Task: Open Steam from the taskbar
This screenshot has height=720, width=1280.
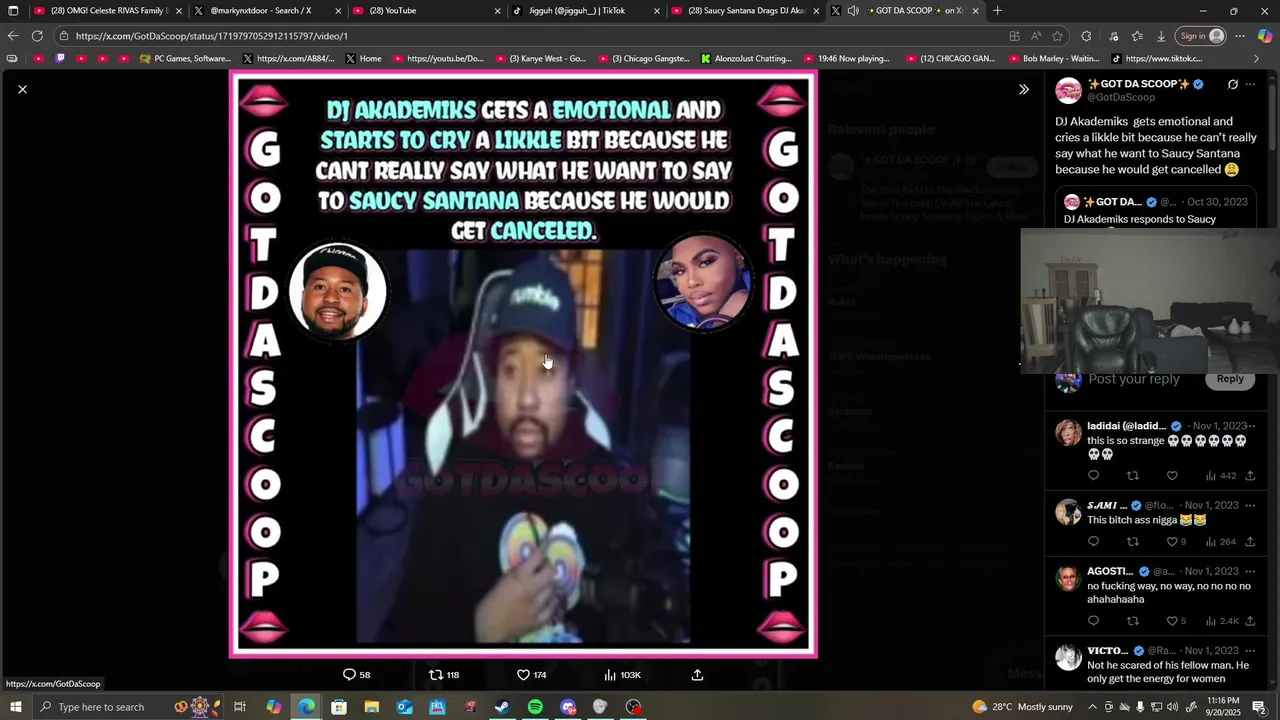Action: point(502,707)
